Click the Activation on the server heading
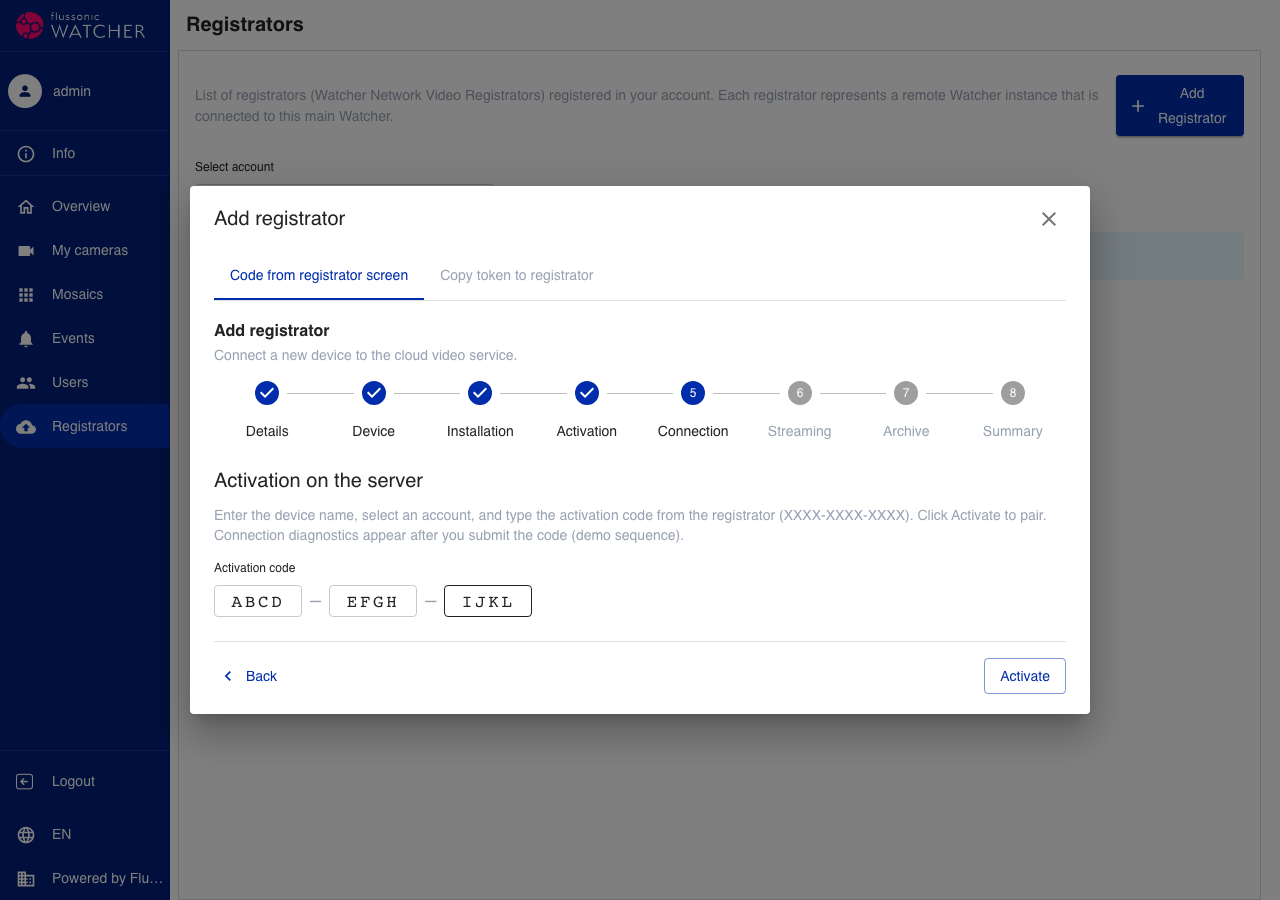This screenshot has width=1280, height=900. 319,481
